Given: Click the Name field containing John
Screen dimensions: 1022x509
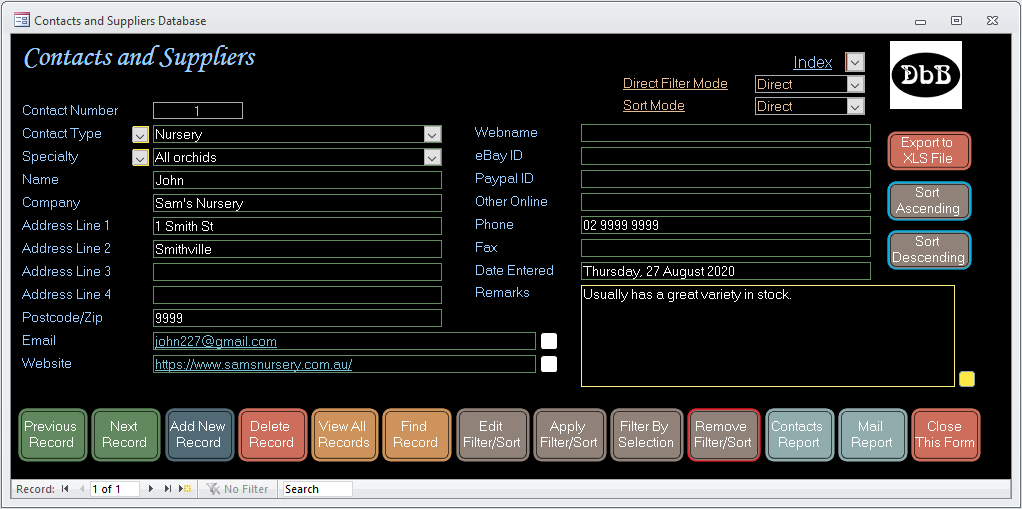Looking at the screenshot, I should coord(297,180).
